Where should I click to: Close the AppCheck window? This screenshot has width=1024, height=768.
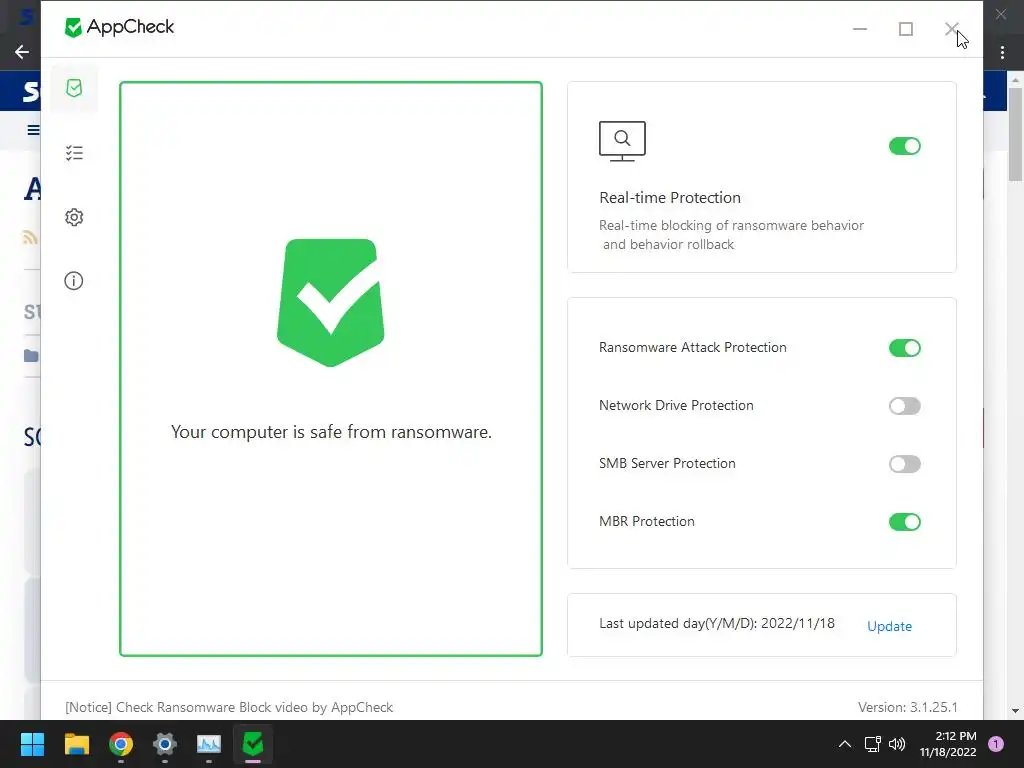(952, 29)
